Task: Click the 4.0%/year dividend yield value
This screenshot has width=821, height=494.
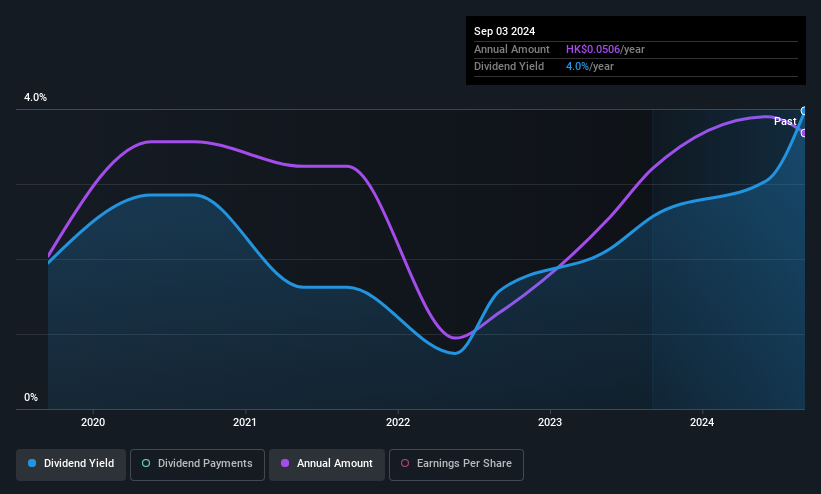Action: (x=590, y=67)
